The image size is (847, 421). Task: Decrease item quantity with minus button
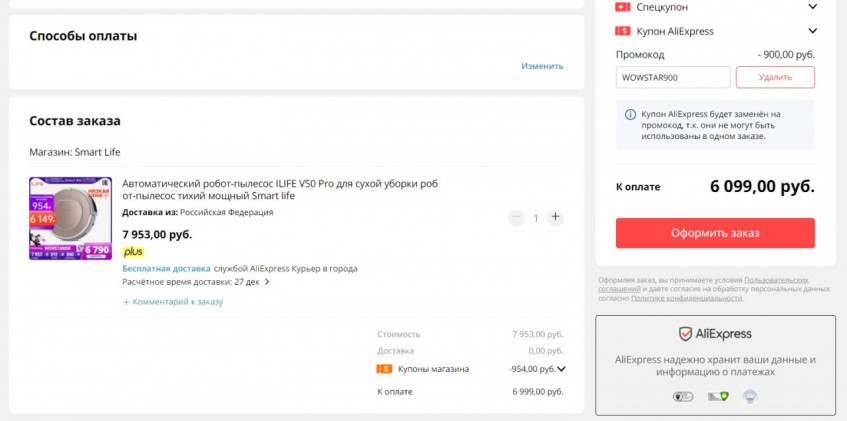pyautogui.click(x=516, y=217)
